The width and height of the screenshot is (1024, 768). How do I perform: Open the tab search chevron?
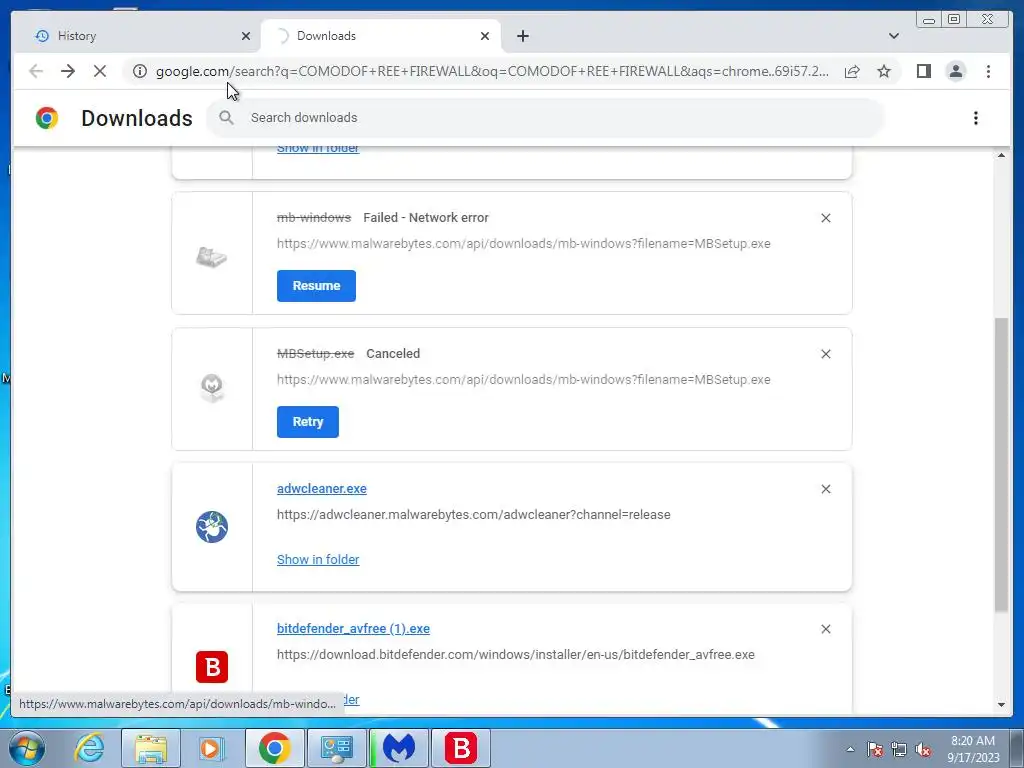[x=893, y=36]
